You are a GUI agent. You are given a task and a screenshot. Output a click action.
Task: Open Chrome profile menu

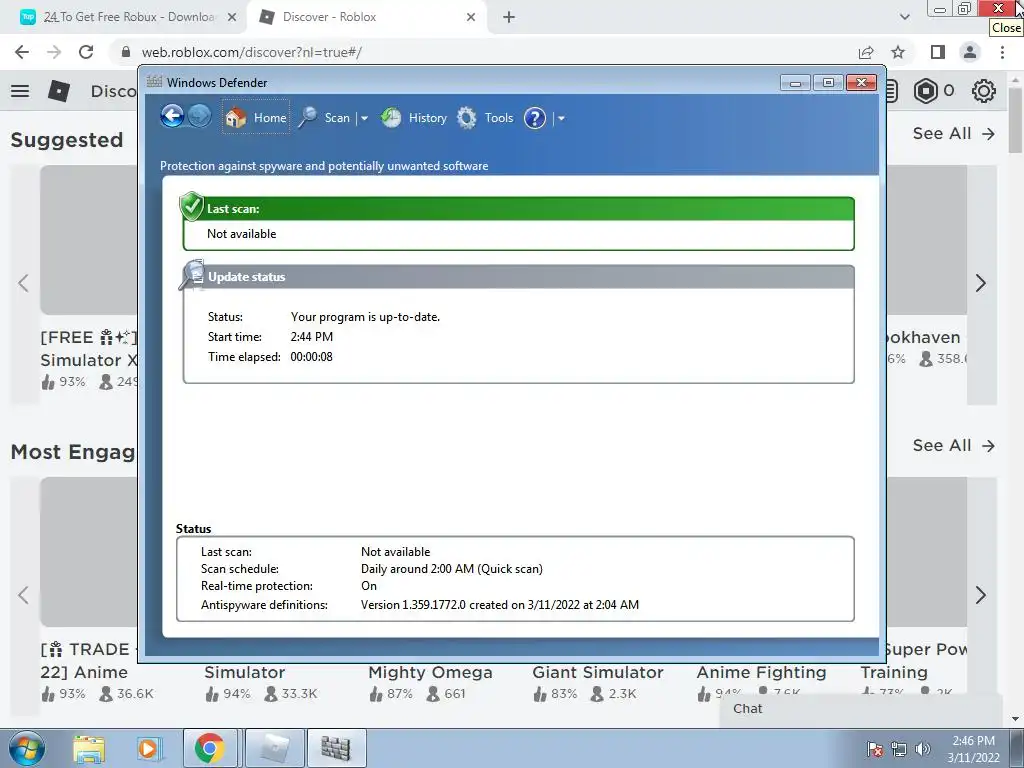point(970,52)
